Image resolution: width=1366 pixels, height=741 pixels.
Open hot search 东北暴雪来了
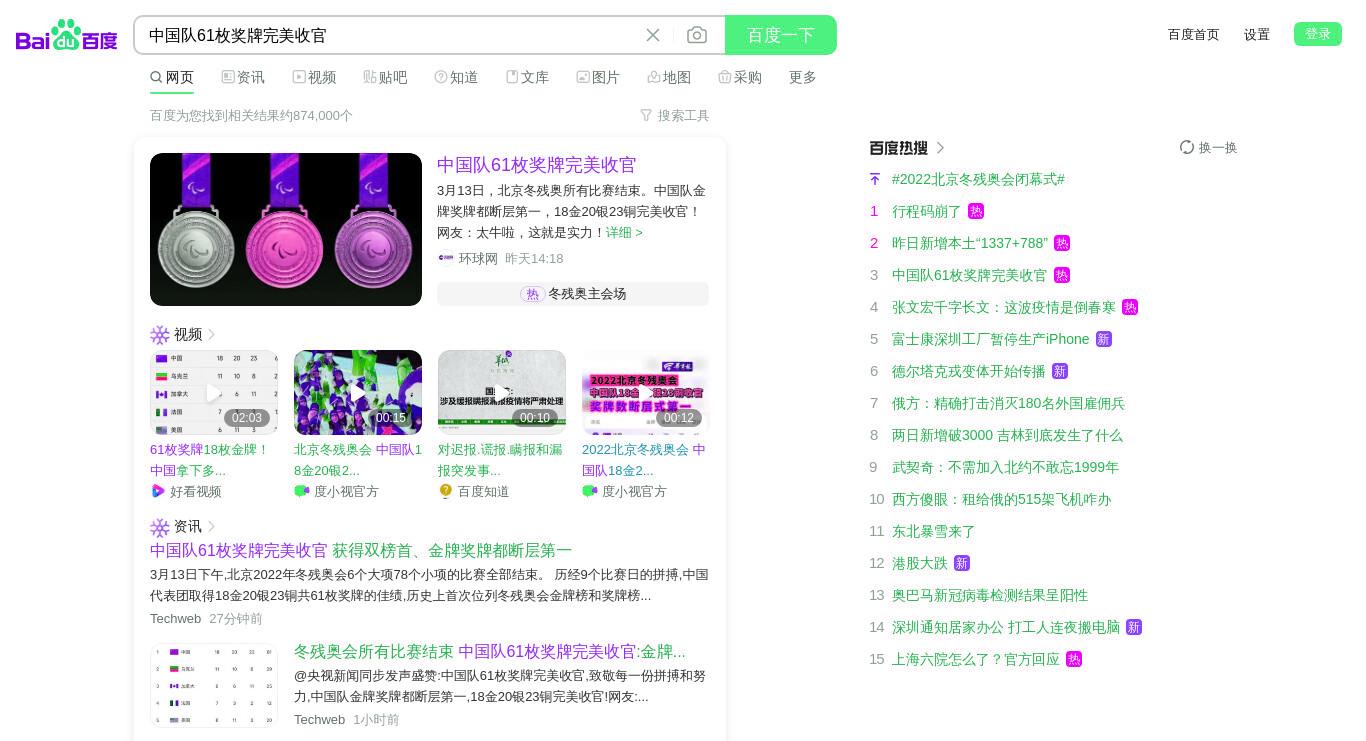tap(933, 531)
